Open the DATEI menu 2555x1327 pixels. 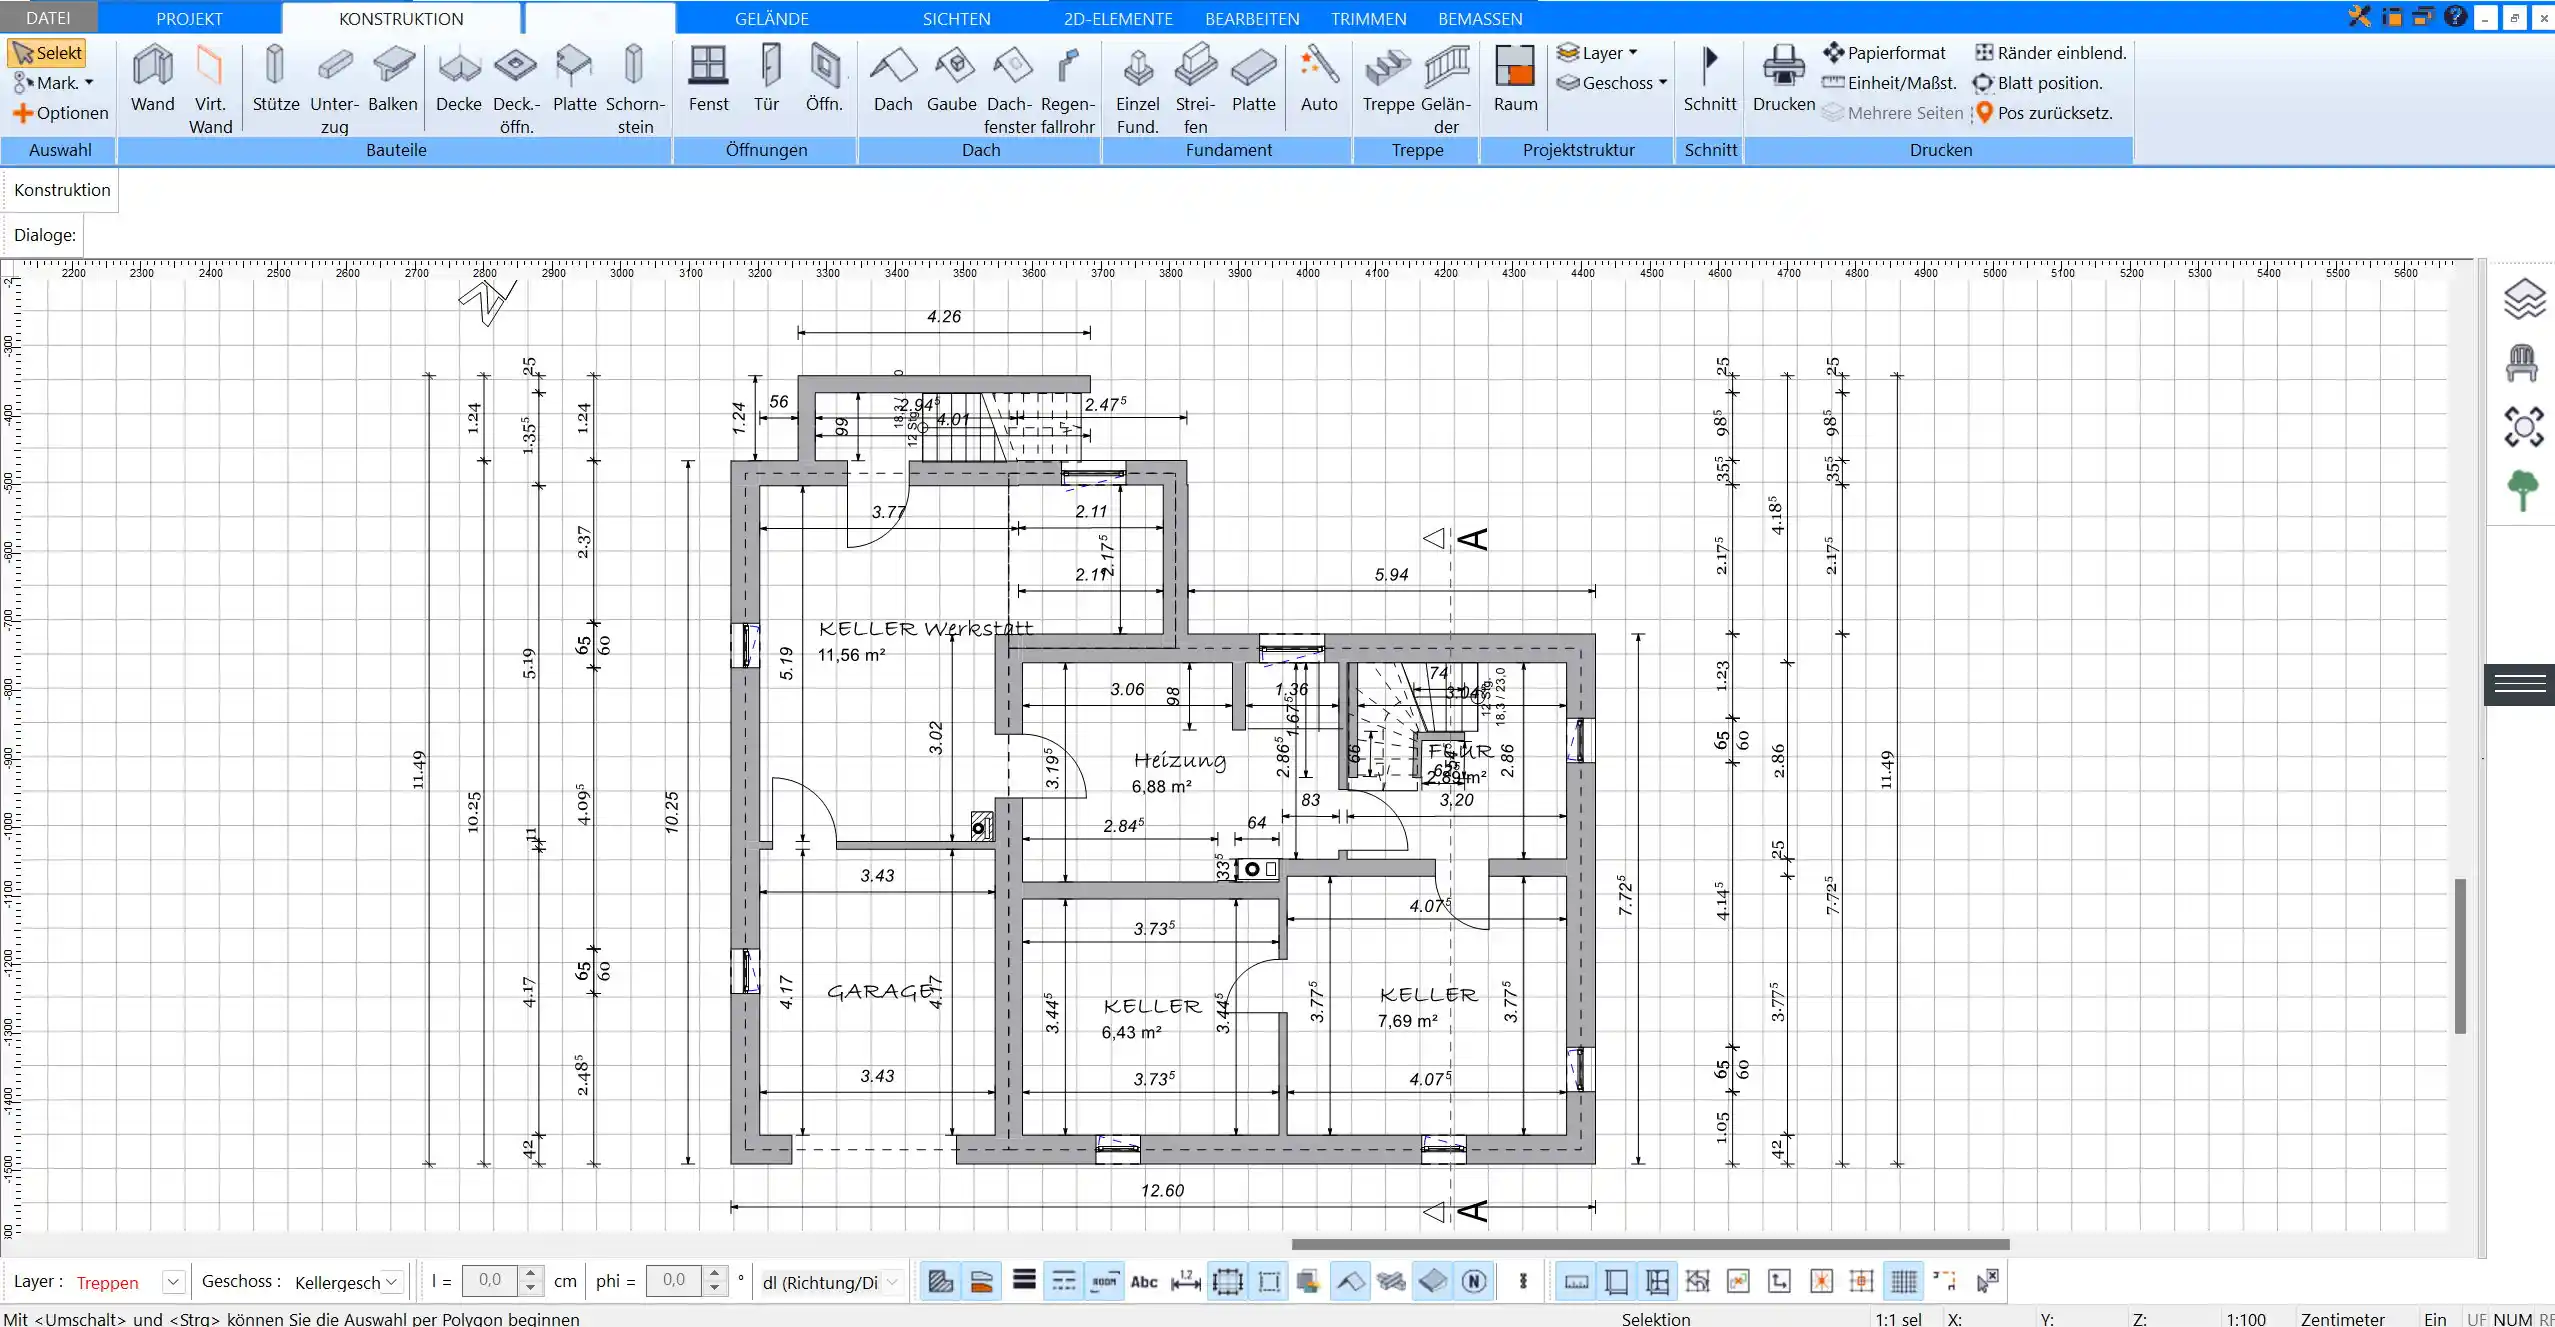tap(48, 18)
